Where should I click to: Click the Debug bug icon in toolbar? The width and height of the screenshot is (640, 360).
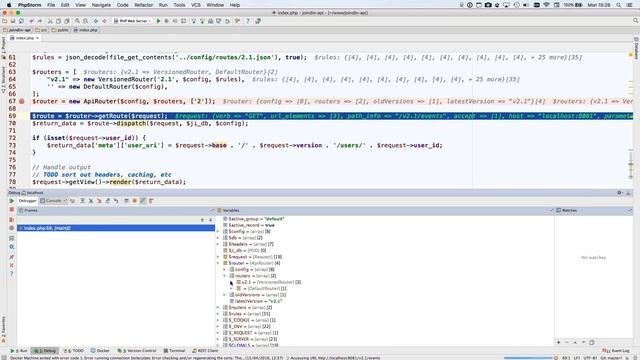click(x=167, y=21)
